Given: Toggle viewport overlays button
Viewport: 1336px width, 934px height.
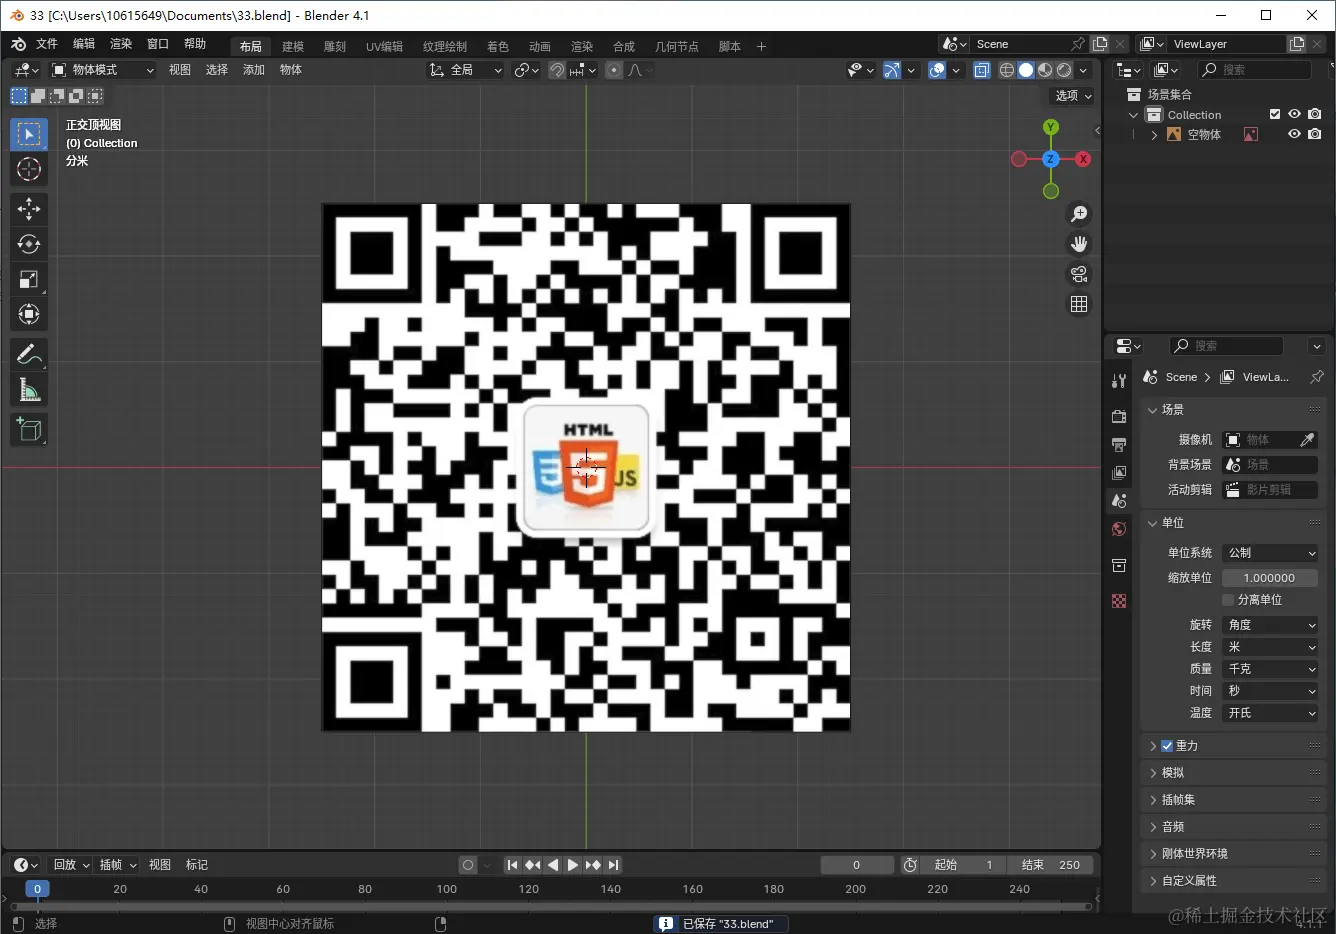Looking at the screenshot, I should (937, 70).
